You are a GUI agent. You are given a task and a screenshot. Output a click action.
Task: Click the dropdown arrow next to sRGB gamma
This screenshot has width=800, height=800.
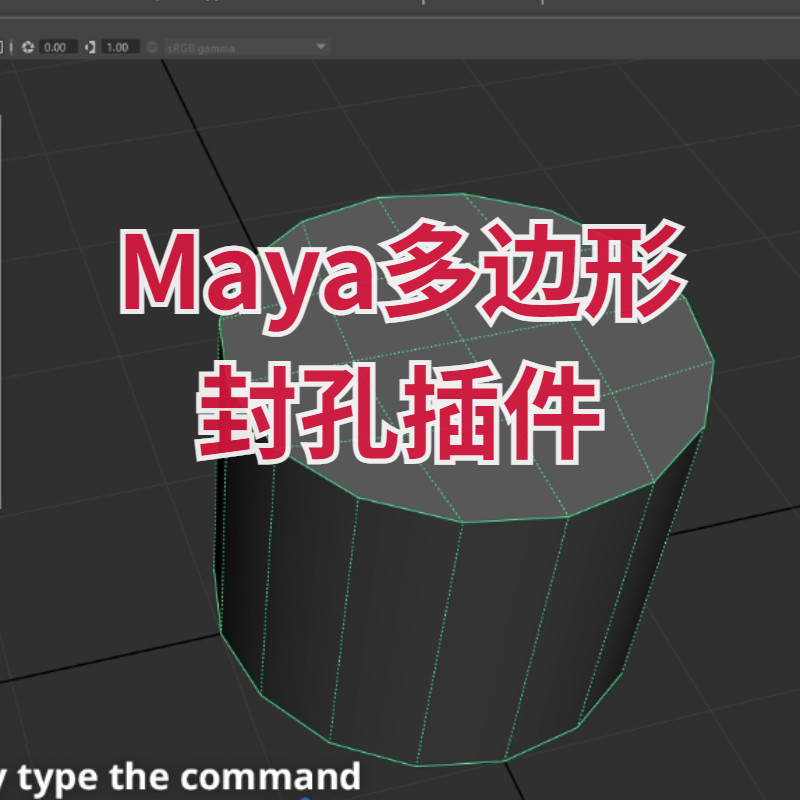click(x=321, y=46)
